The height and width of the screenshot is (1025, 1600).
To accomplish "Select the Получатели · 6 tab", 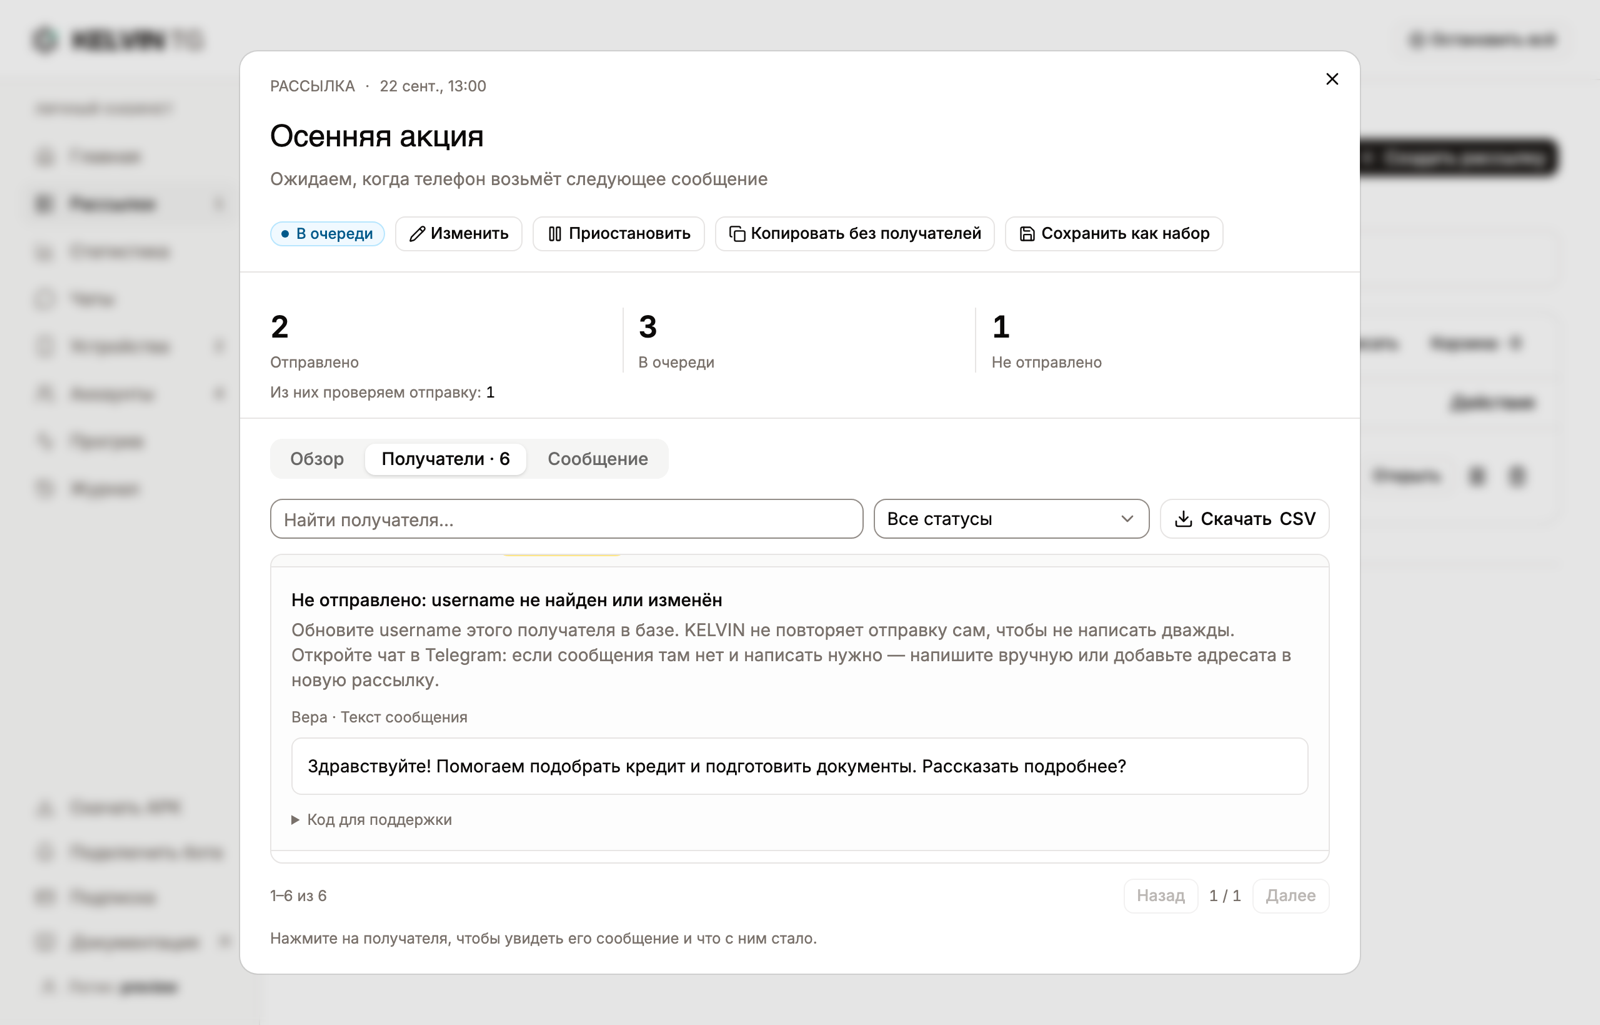I will coord(446,459).
